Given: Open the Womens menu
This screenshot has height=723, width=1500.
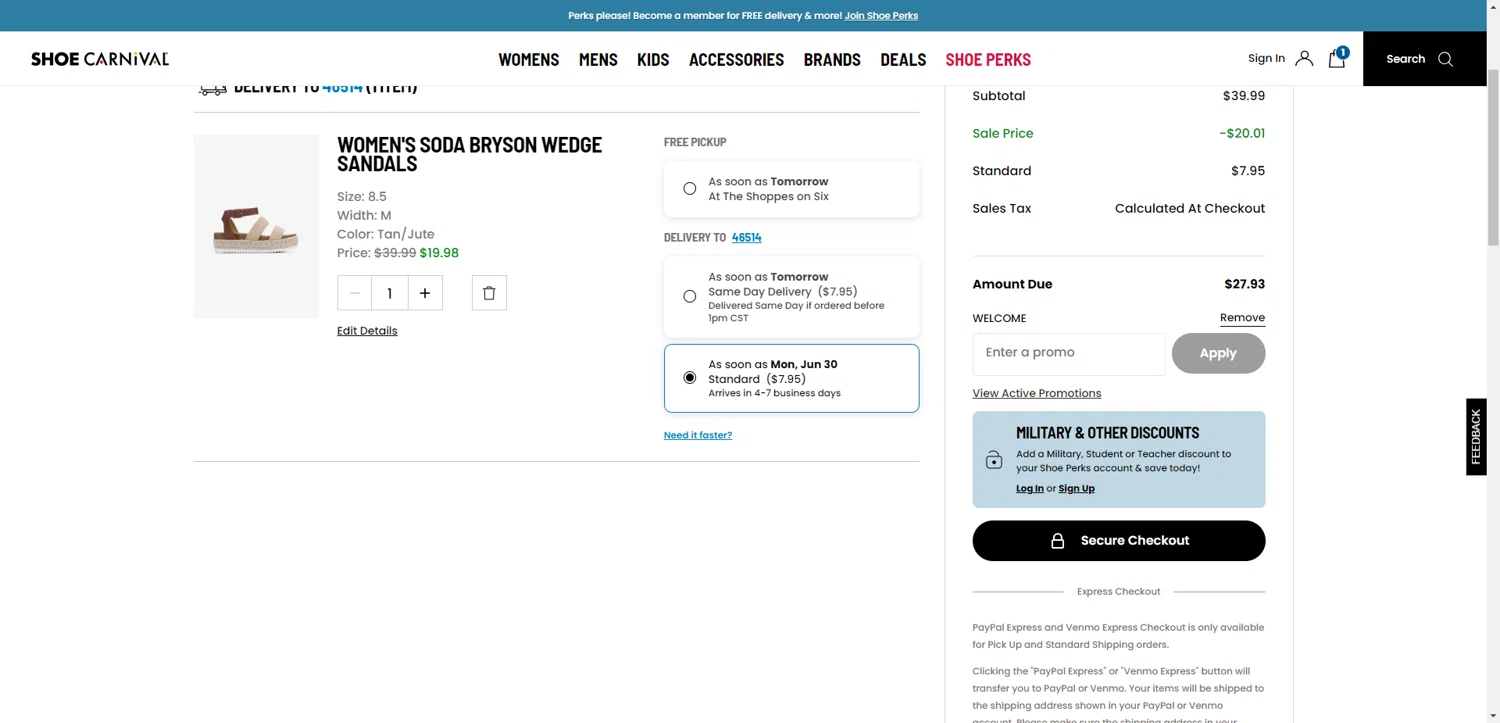Looking at the screenshot, I should coord(529,59).
